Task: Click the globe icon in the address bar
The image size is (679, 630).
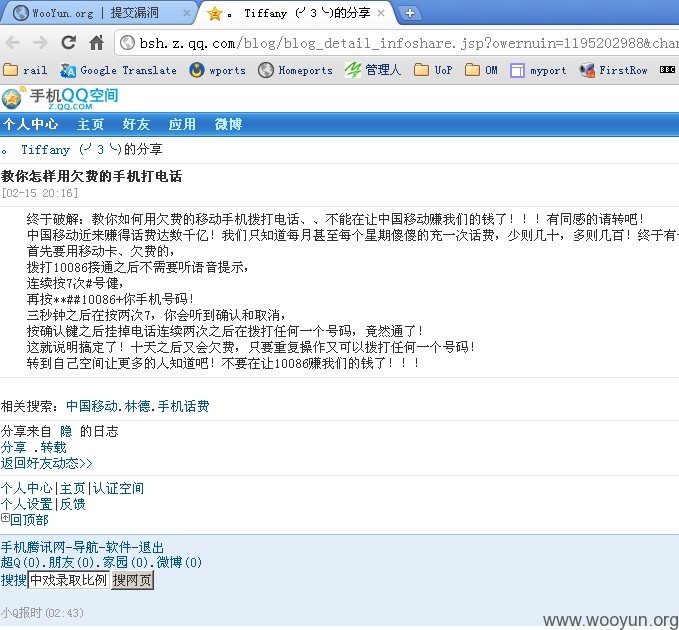Action: (127, 42)
